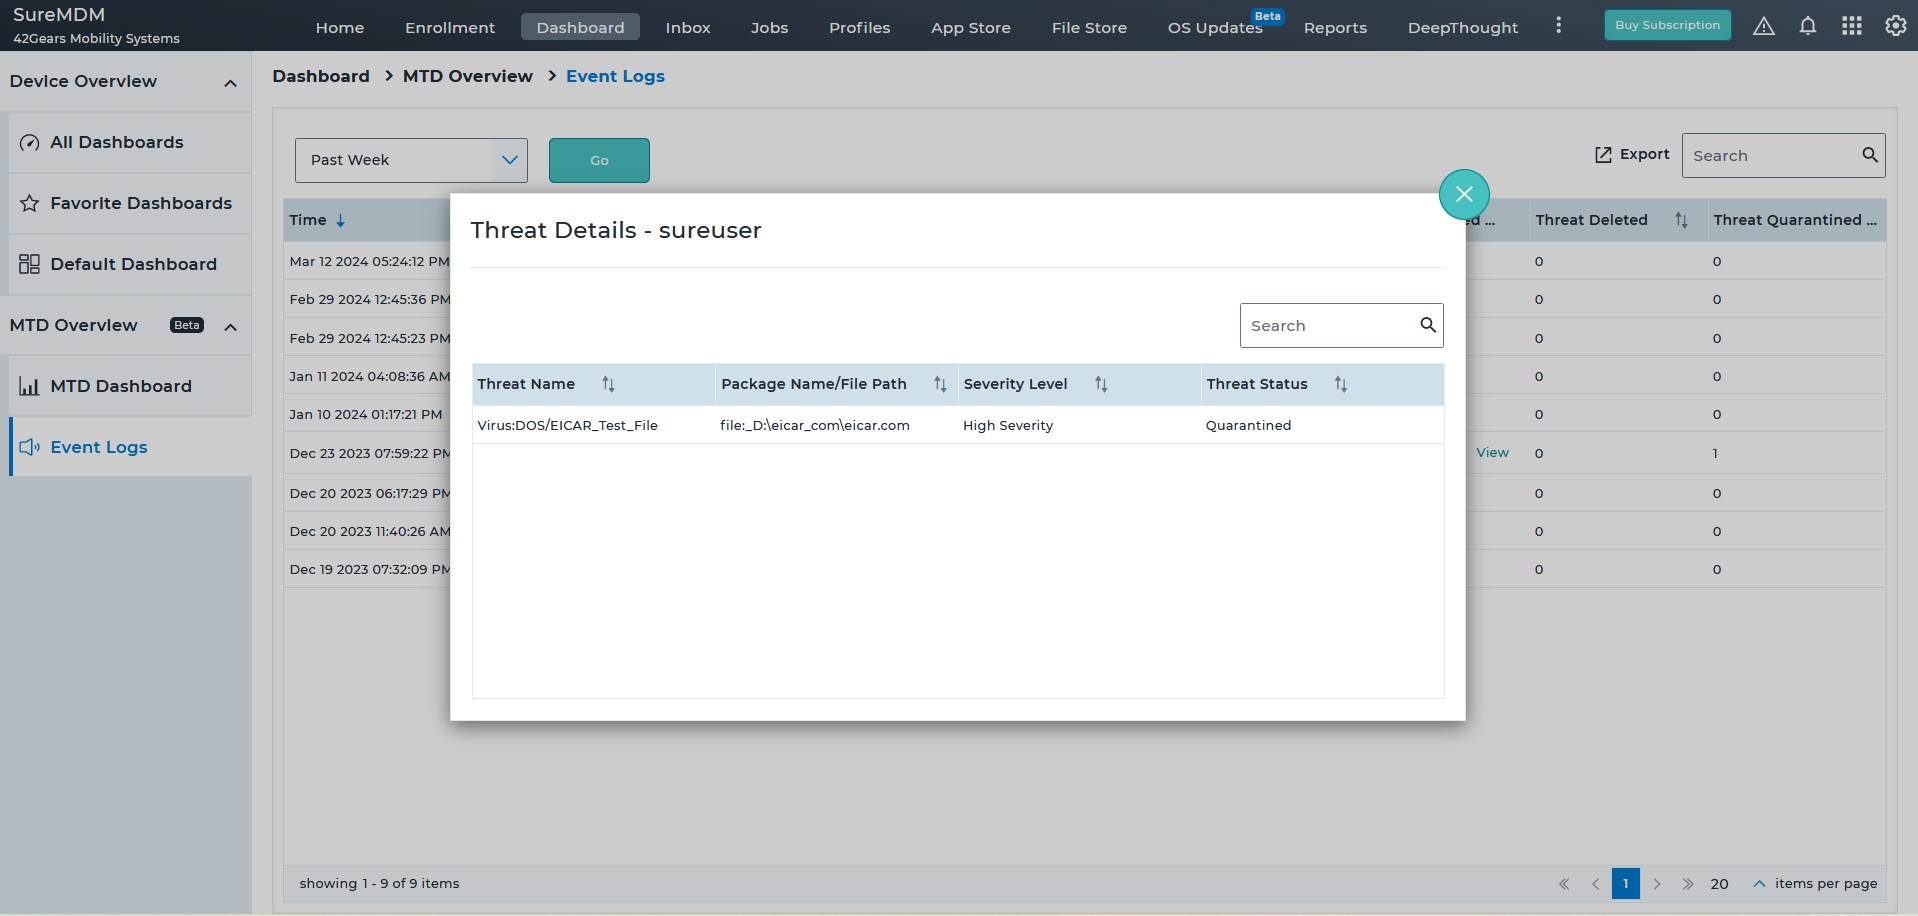Toggle Time column sort arrow

pos(341,221)
